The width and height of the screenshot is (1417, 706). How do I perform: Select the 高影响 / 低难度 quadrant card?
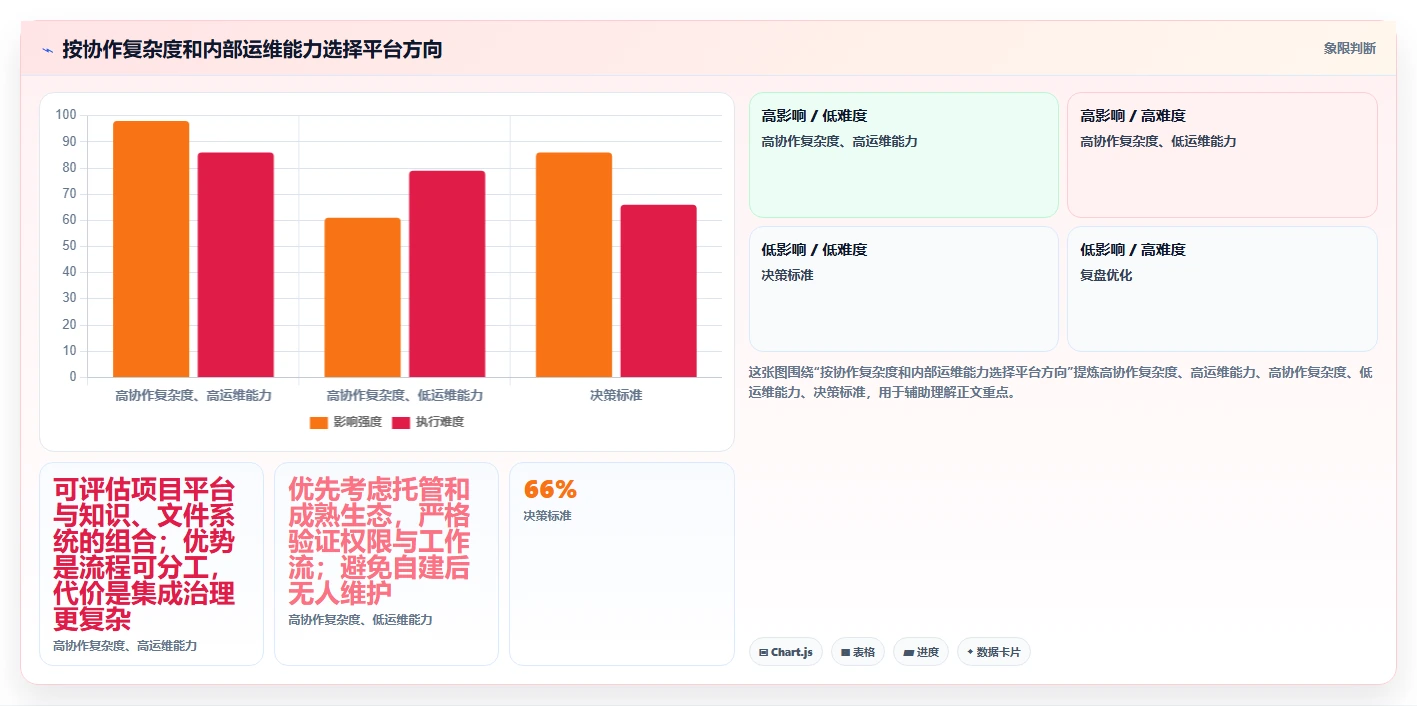tap(904, 155)
